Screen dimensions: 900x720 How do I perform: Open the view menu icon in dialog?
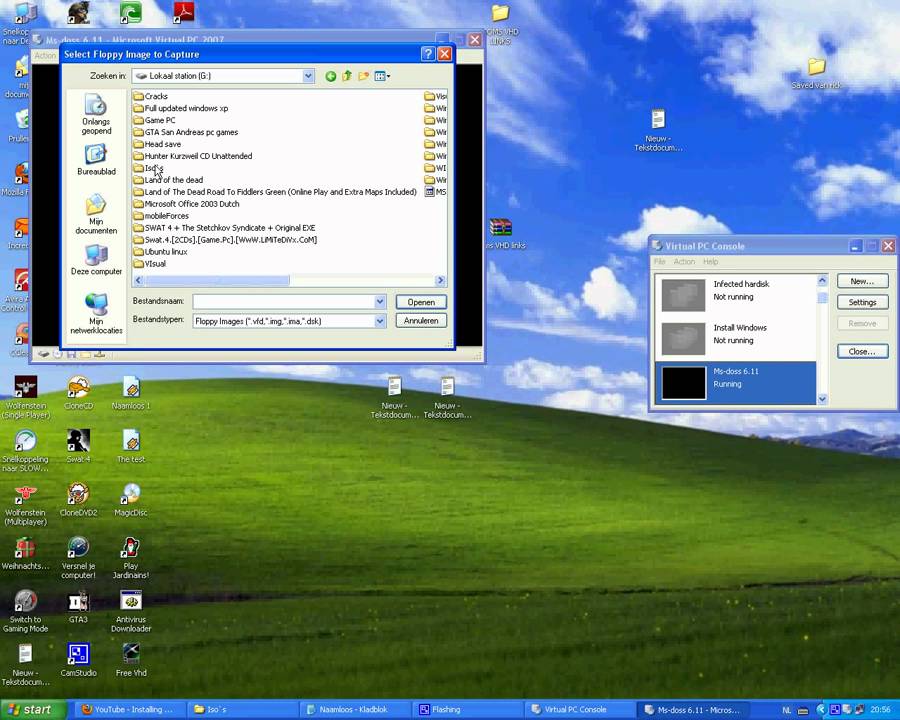coord(382,76)
